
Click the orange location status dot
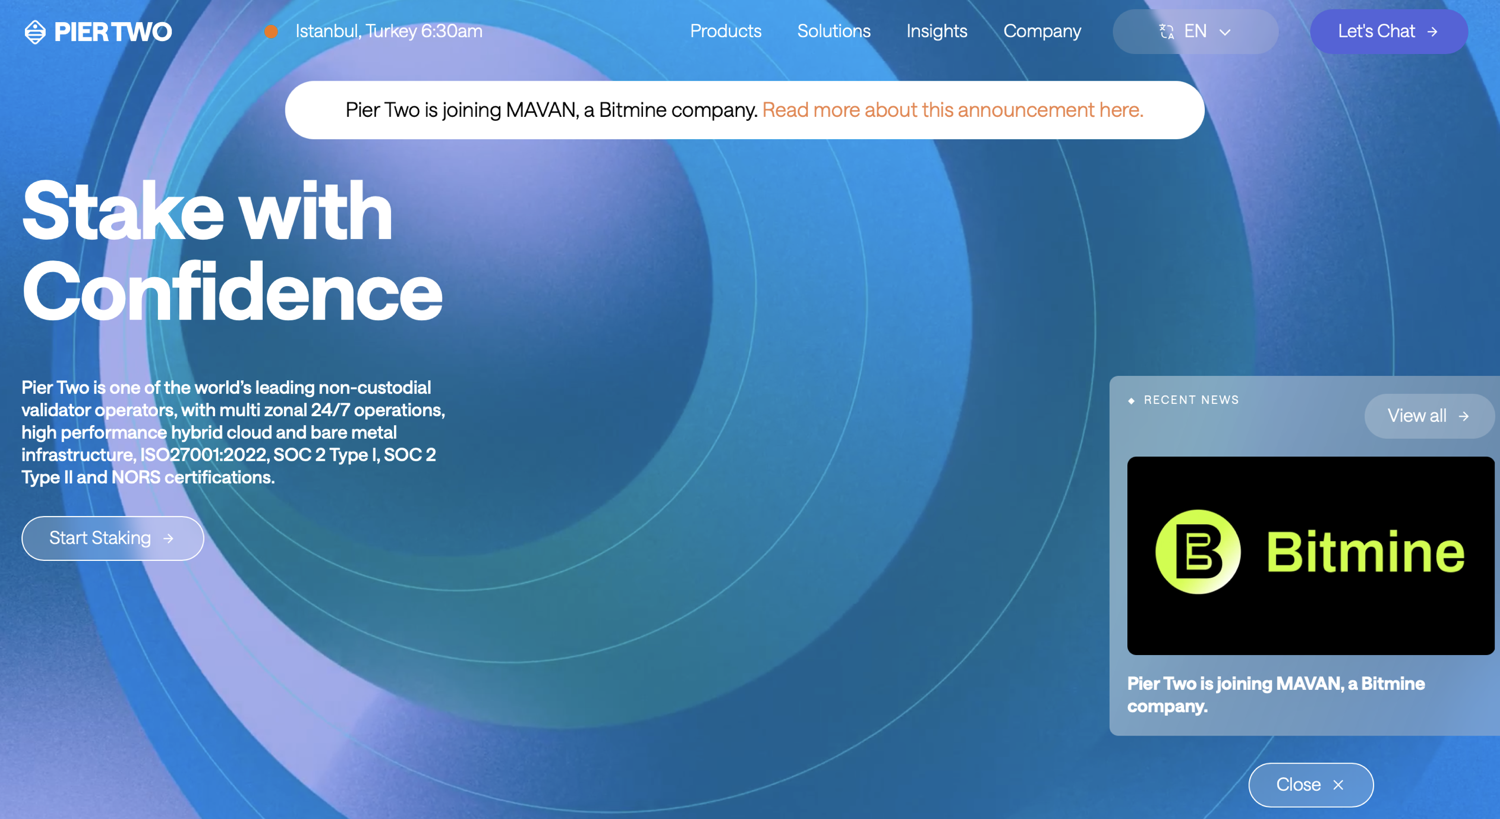coord(271,32)
